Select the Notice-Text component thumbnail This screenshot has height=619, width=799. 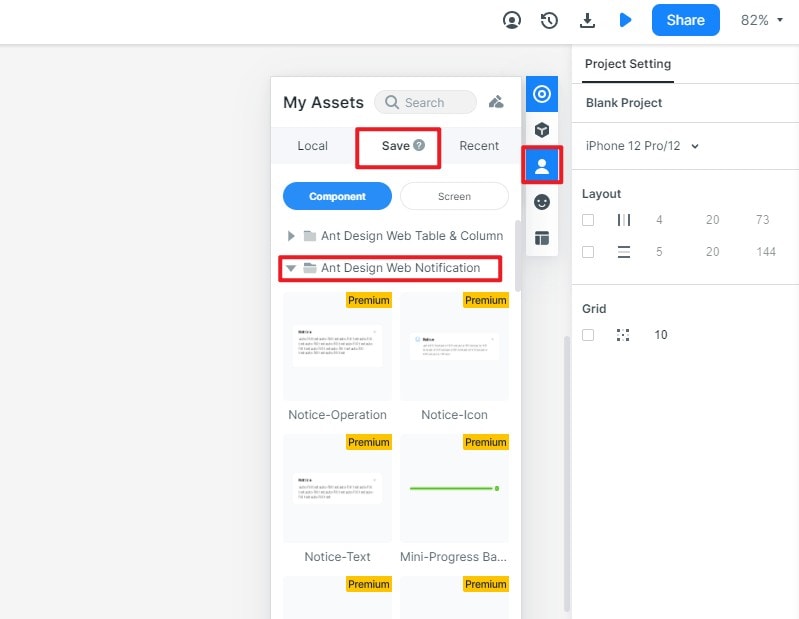click(337, 488)
